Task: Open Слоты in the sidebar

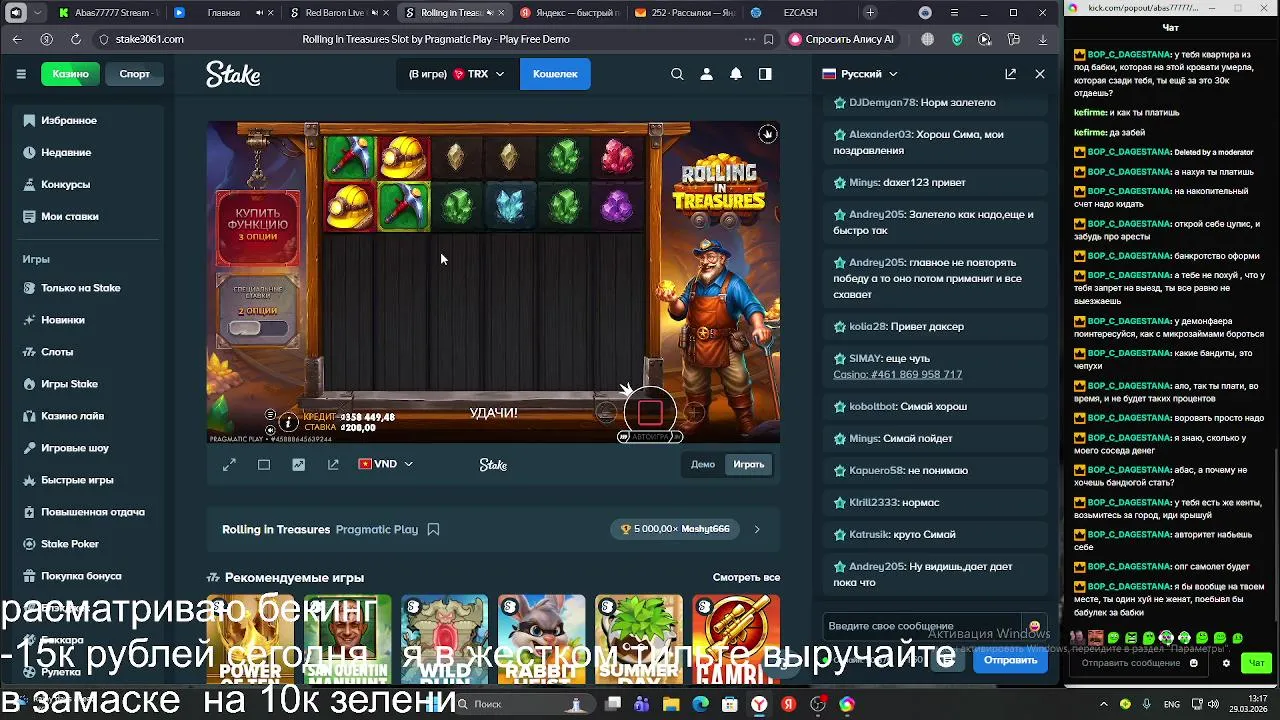Action: pos(89,352)
